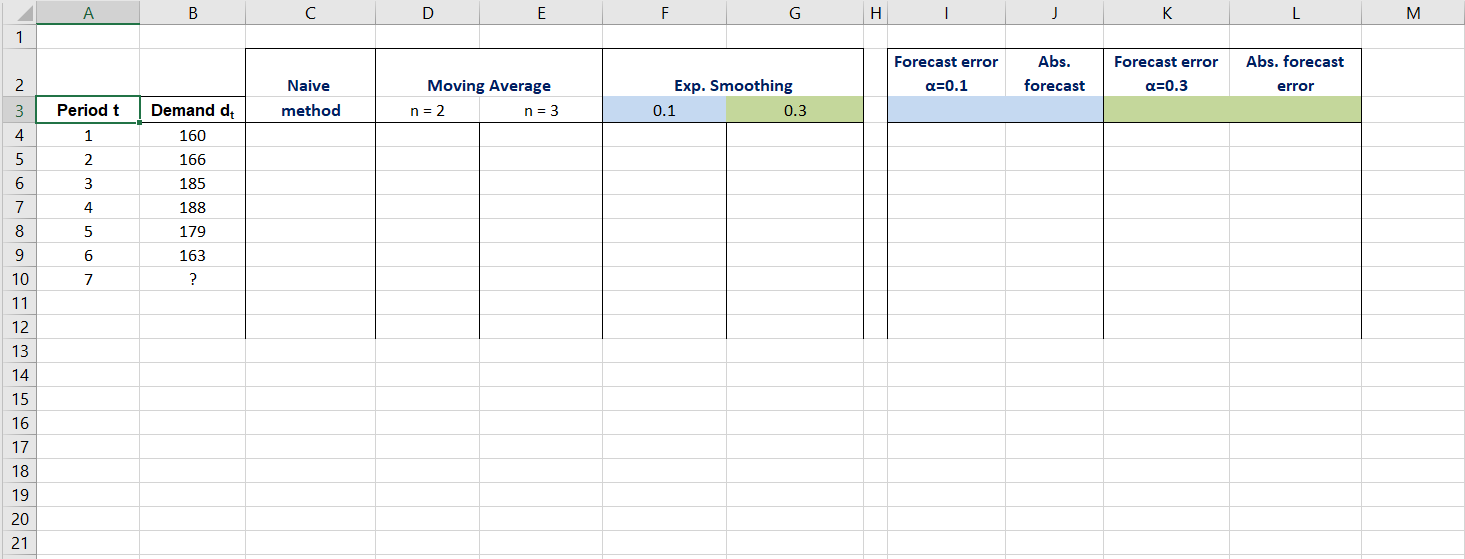
Task: Select period cell containing 4
Action: coord(88,207)
